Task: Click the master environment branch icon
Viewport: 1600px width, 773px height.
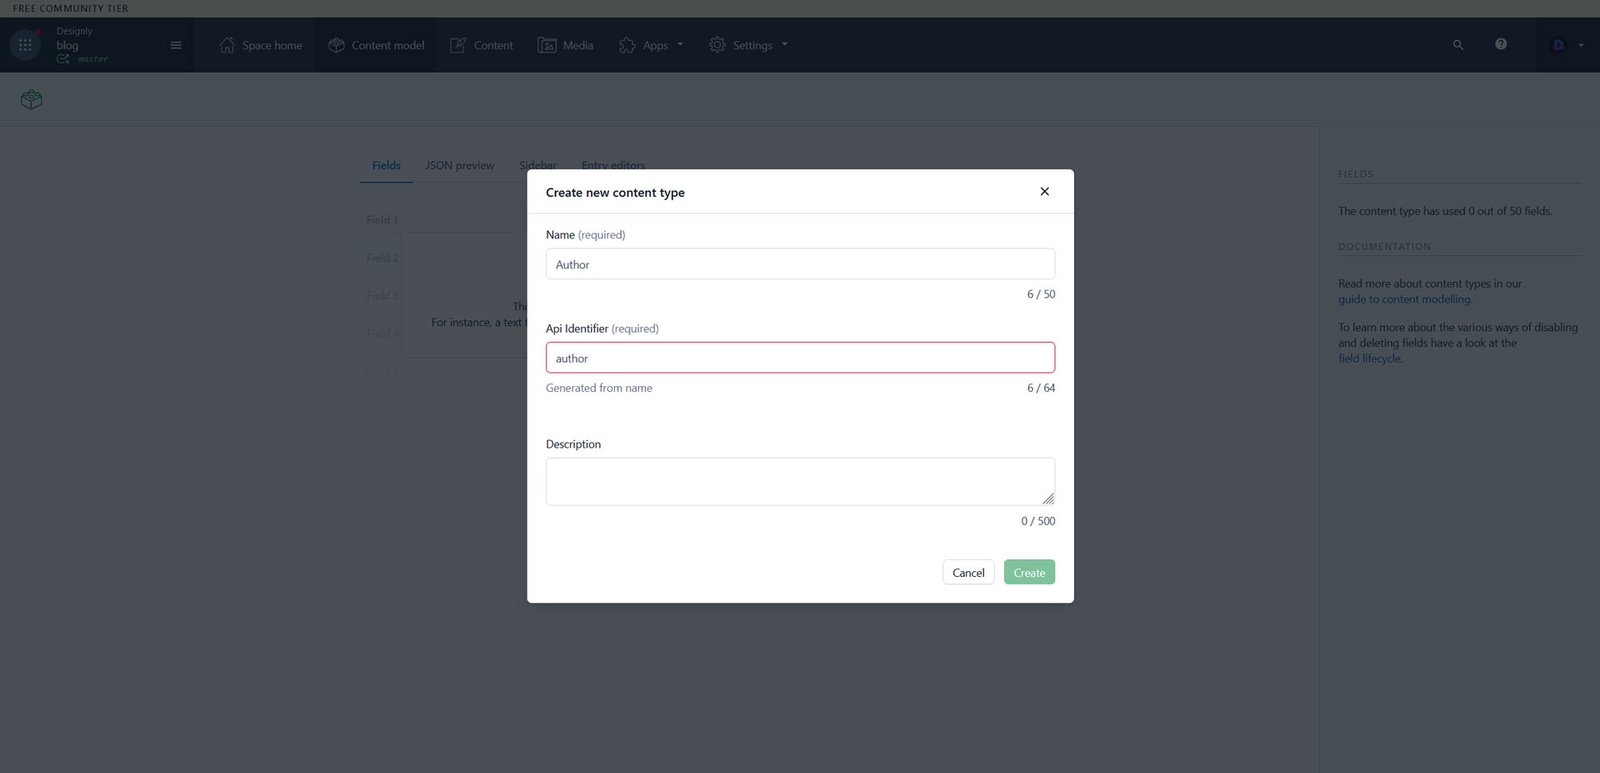Action: [63, 59]
